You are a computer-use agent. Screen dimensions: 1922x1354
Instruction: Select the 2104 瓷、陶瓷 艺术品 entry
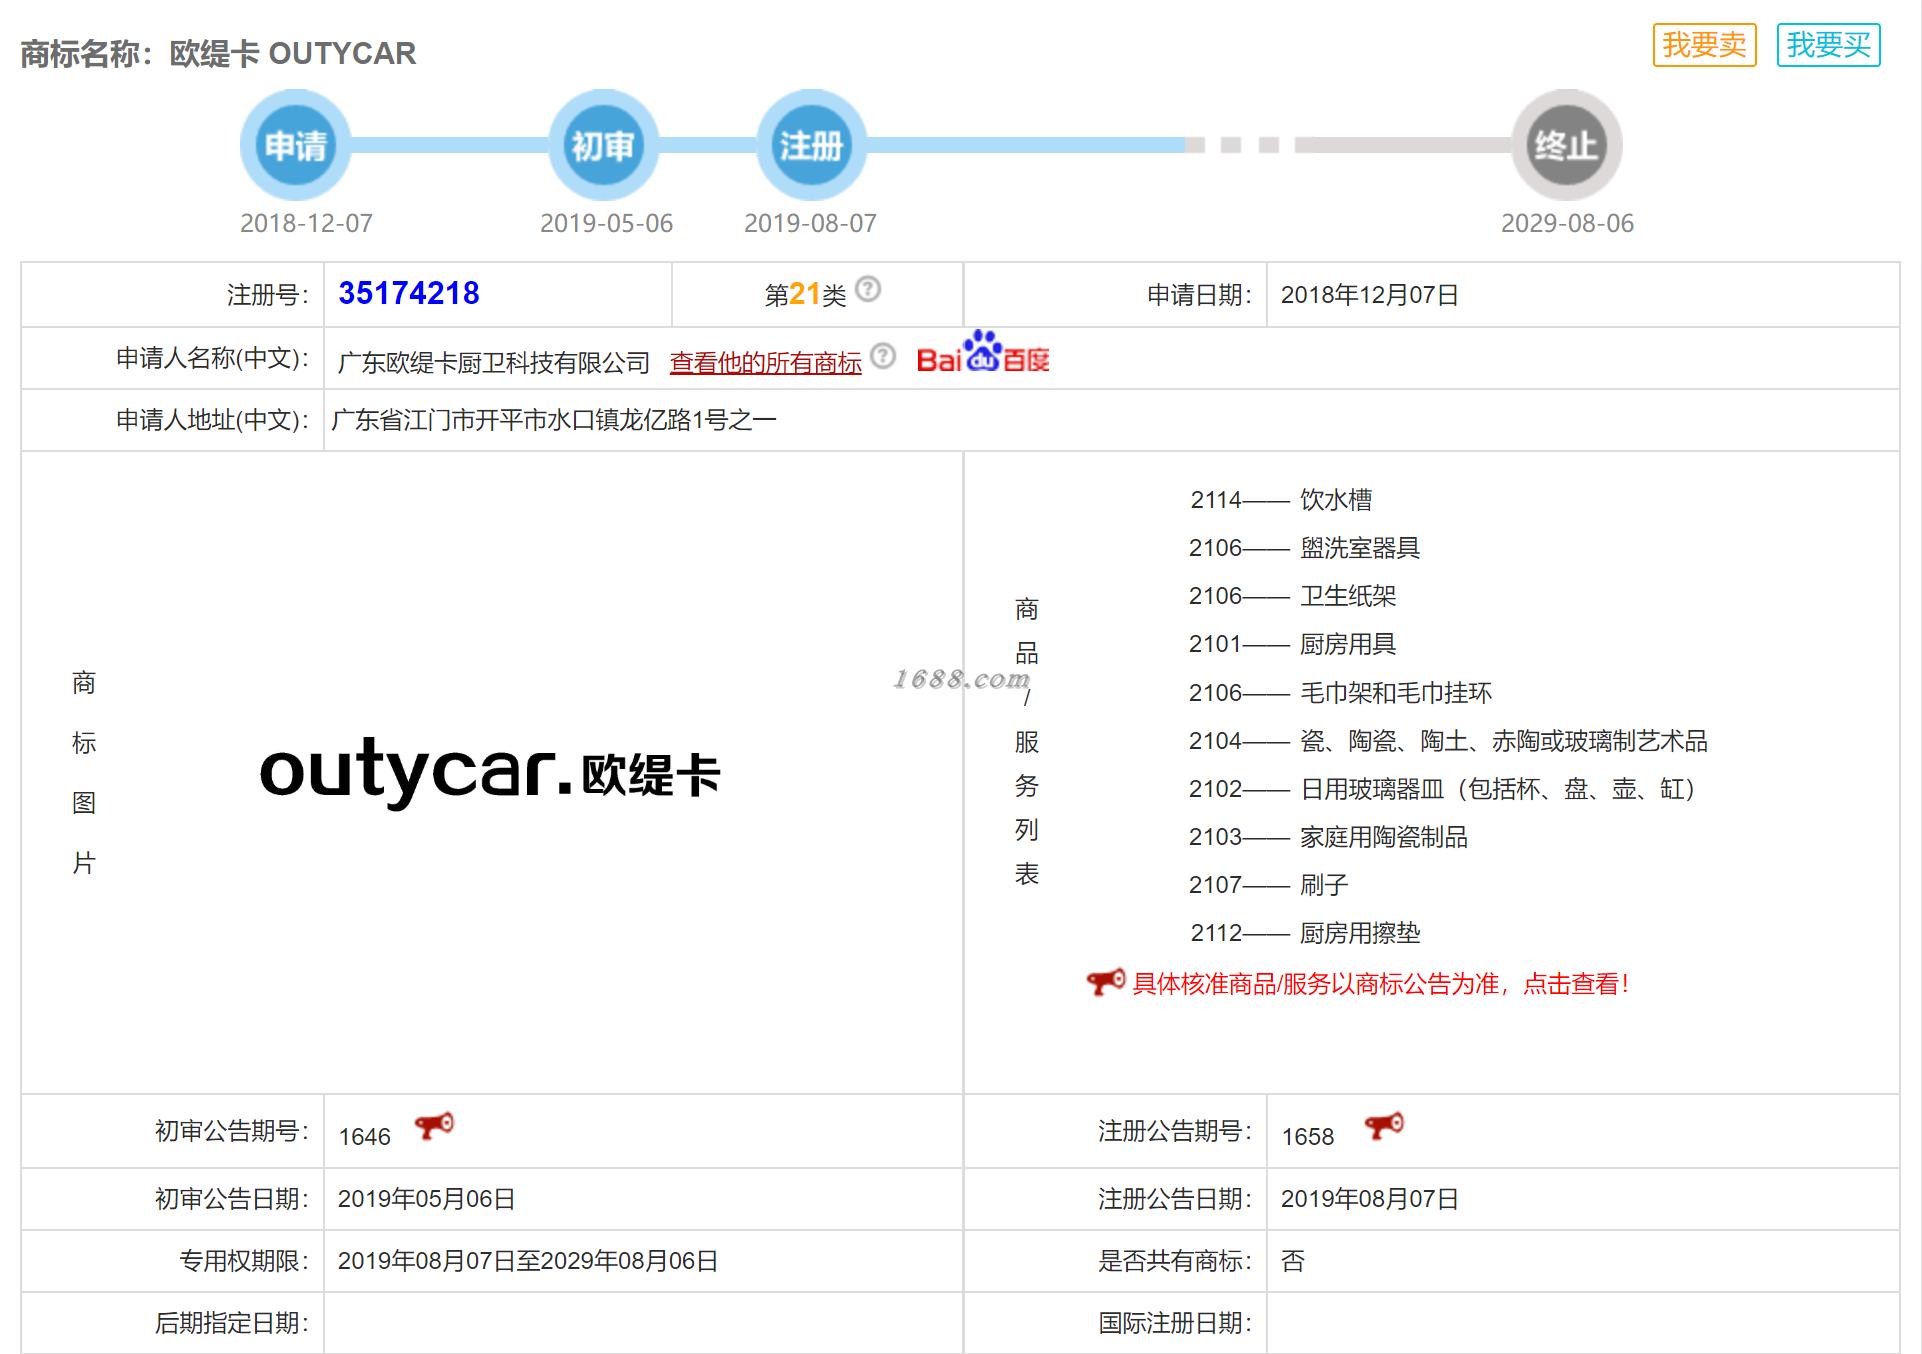coord(1448,741)
